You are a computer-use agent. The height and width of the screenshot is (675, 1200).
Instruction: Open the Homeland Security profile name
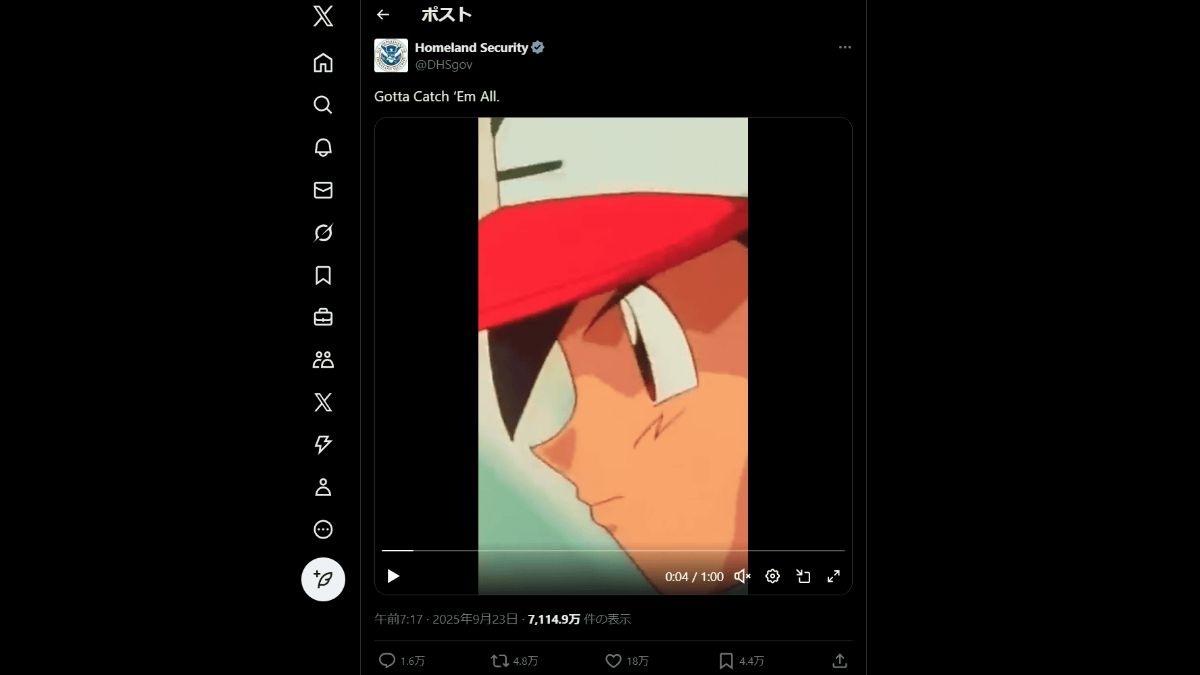[471, 47]
